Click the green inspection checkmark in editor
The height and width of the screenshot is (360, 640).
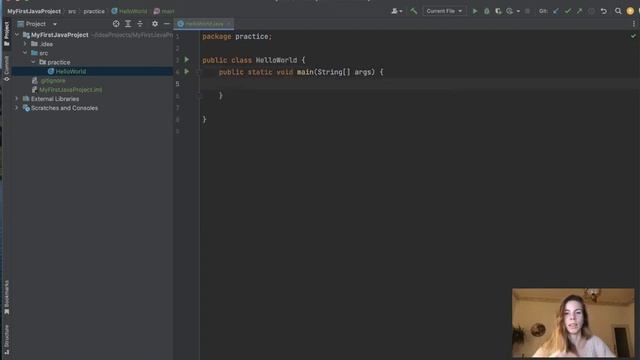[633, 36]
